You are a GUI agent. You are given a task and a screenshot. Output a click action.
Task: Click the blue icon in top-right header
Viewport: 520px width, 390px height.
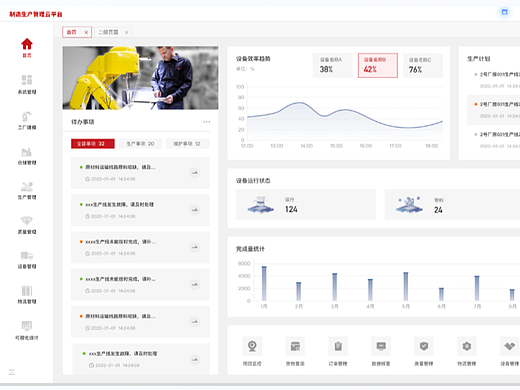504,12
